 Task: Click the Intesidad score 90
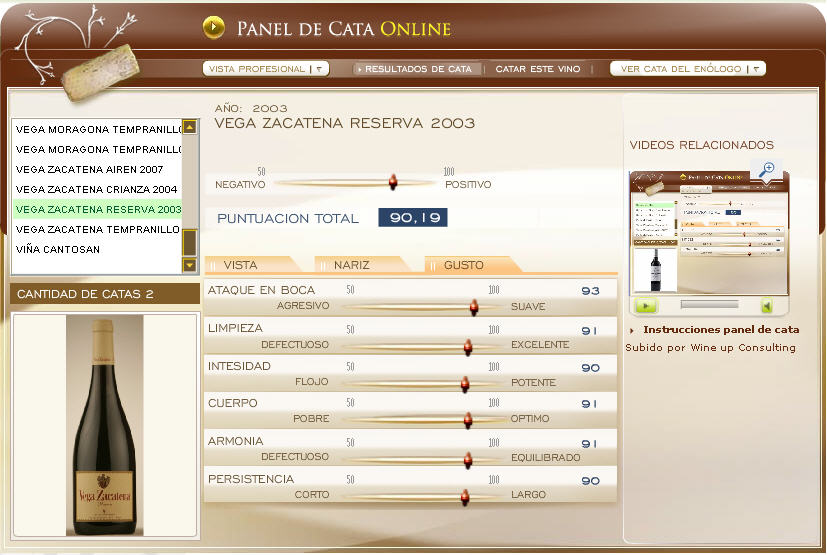click(x=590, y=368)
